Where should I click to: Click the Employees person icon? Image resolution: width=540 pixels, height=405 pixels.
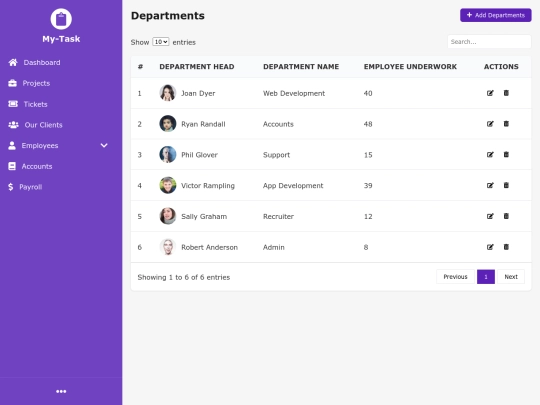pyautogui.click(x=12, y=145)
